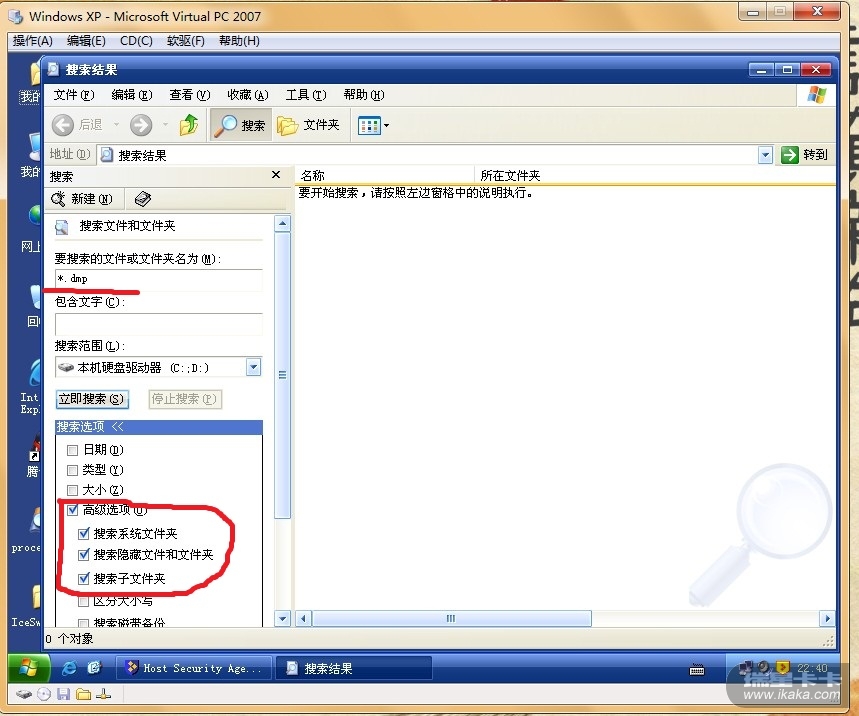This screenshot has width=859, height=716.
Task: Click search pane scroll down arrow
Action: pyautogui.click(x=282, y=619)
